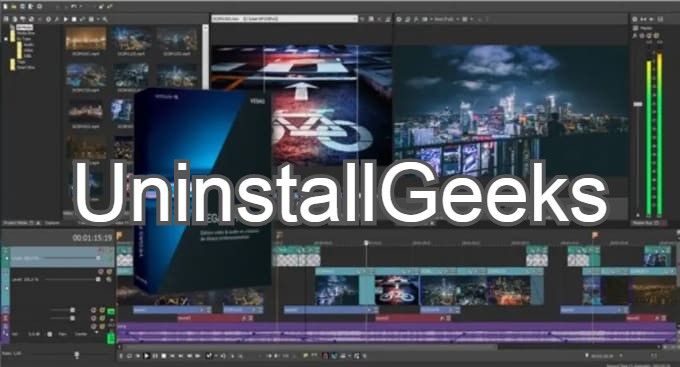Mute the second video track

point(101,272)
